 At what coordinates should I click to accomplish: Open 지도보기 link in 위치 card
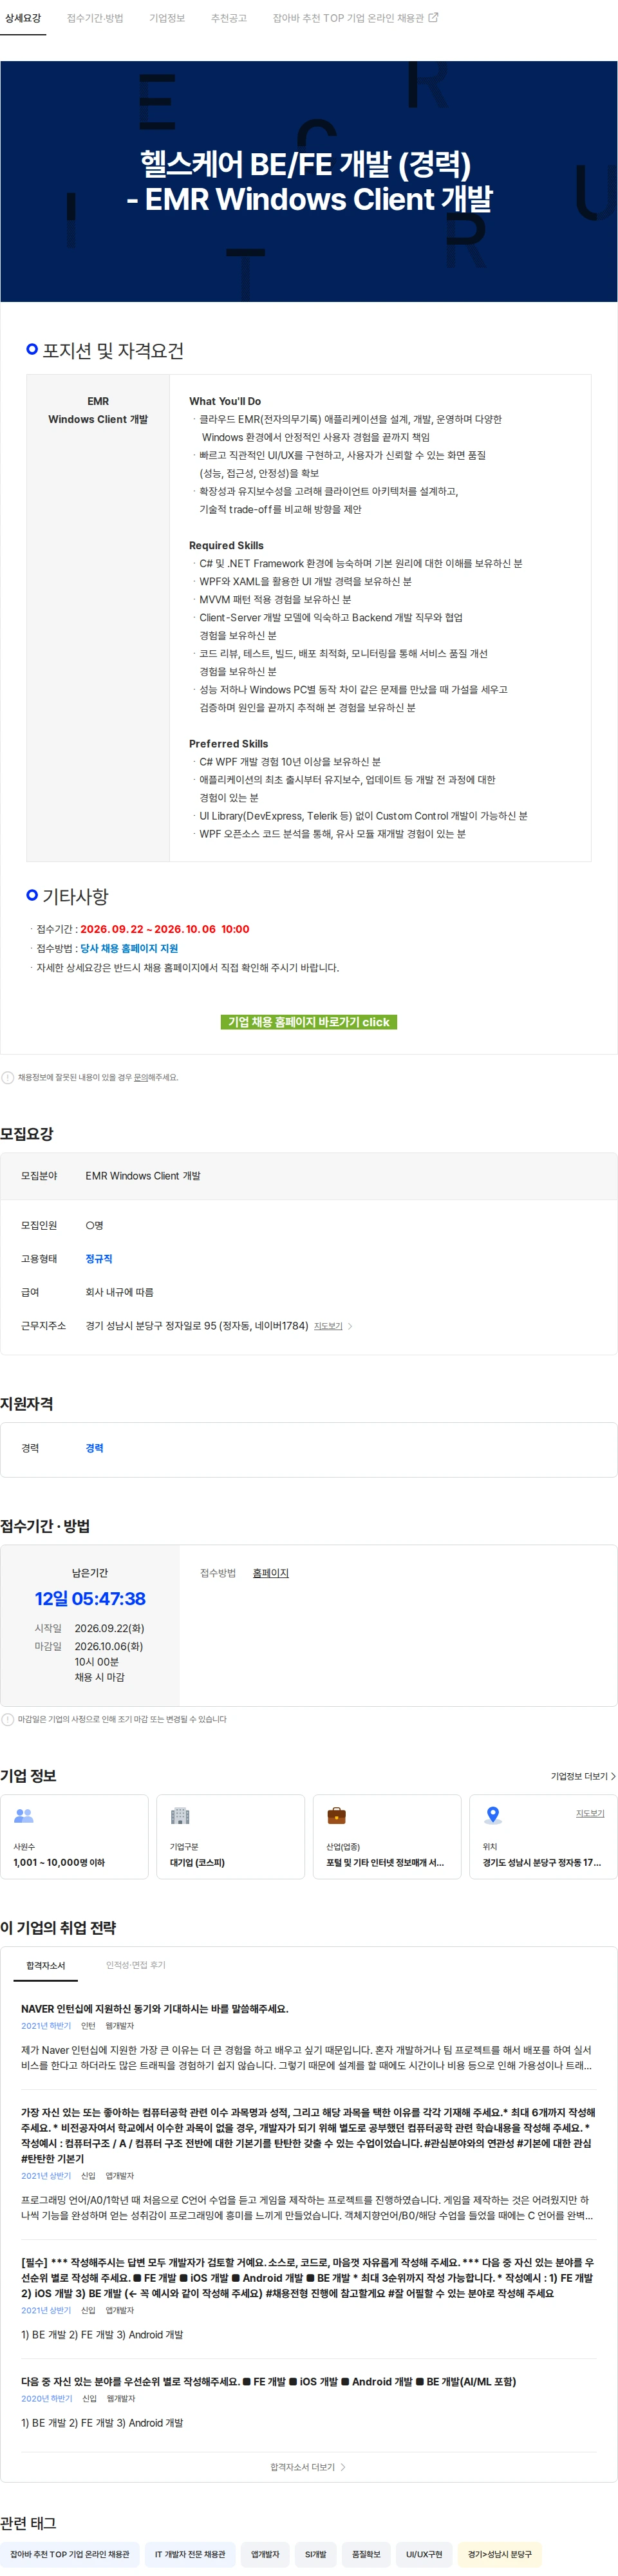pyautogui.click(x=590, y=1813)
